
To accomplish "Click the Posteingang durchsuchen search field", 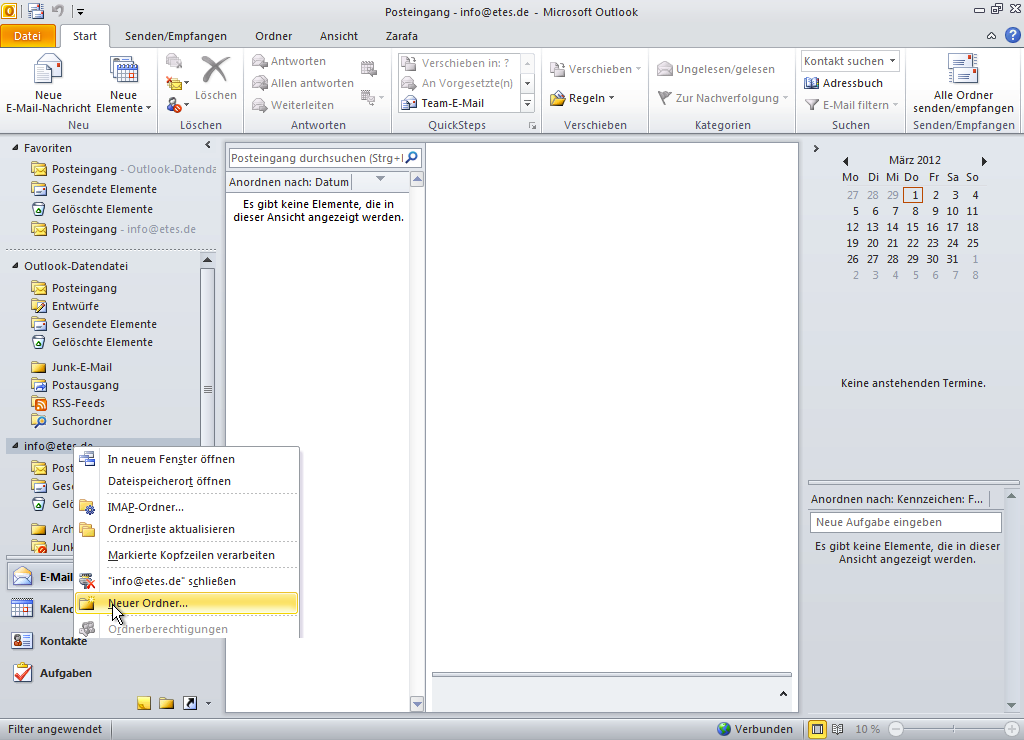I will (317, 158).
